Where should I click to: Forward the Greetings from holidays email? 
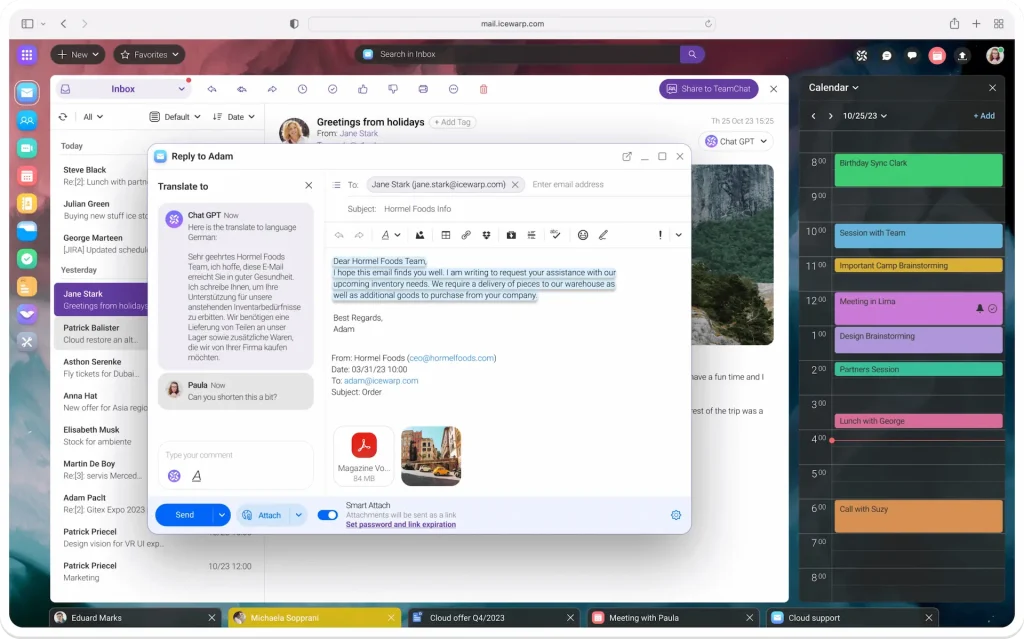(x=271, y=89)
